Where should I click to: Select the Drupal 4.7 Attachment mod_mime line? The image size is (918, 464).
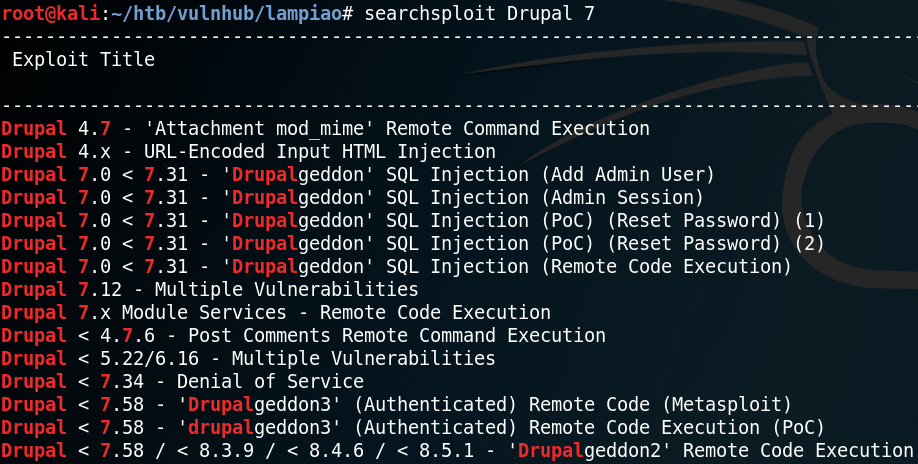tap(326, 129)
